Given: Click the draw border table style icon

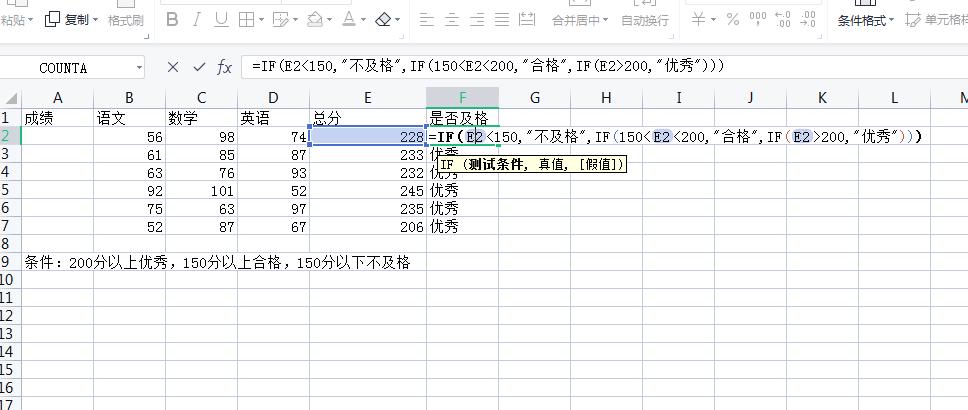Looking at the screenshot, I should (280, 20).
